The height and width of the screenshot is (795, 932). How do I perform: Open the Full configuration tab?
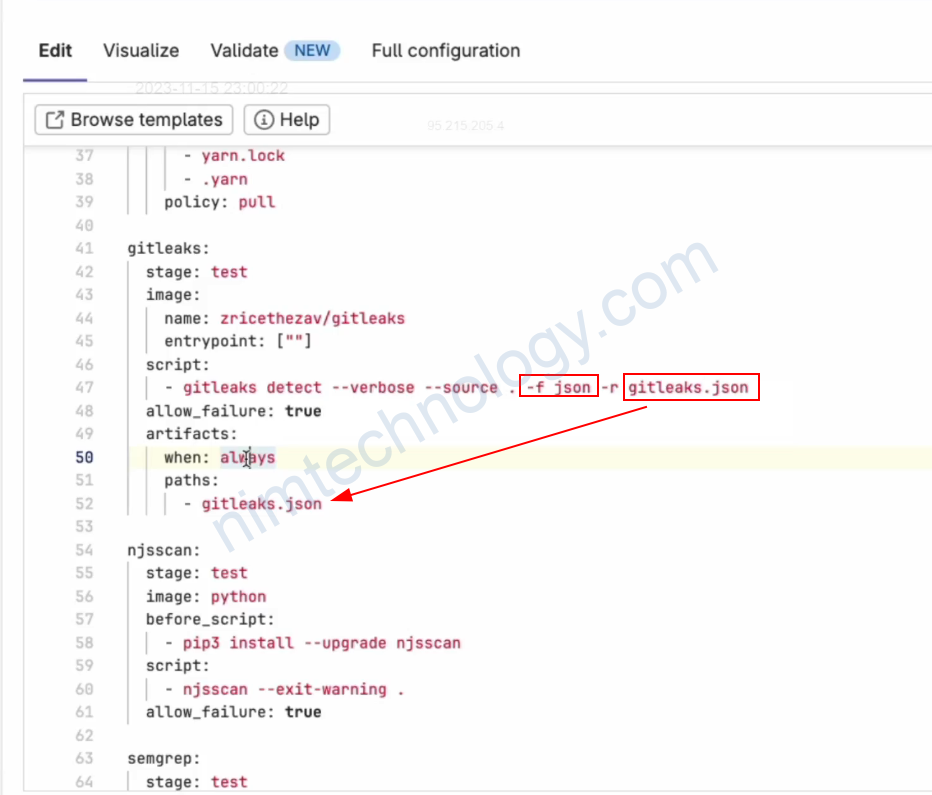[x=445, y=51]
